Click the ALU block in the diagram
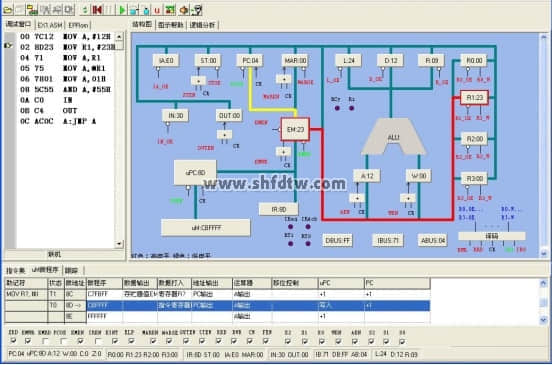Screen dimensions: 552x365 394,137
